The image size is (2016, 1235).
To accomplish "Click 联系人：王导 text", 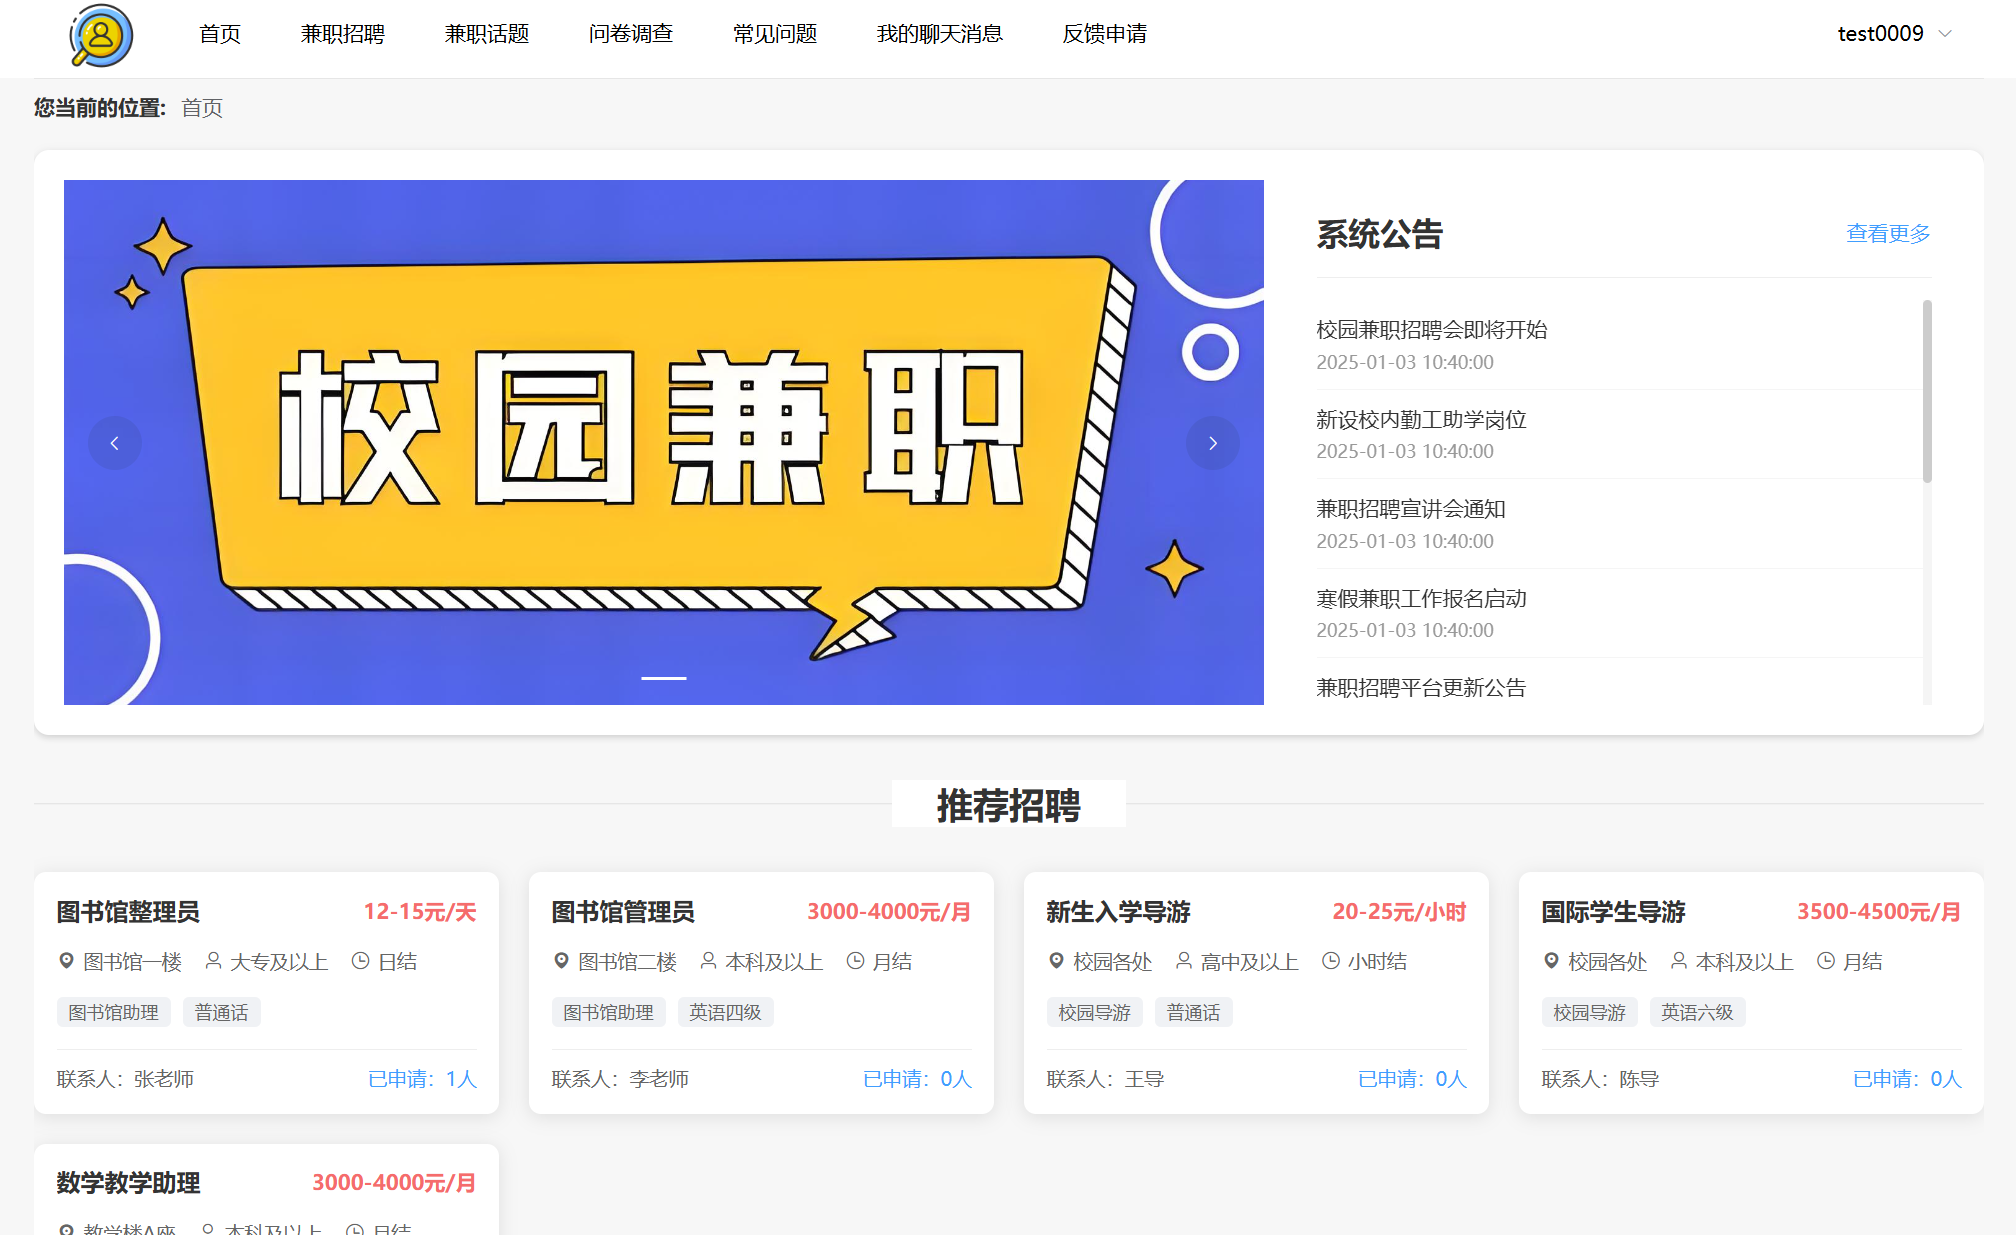I will click(x=1105, y=1079).
